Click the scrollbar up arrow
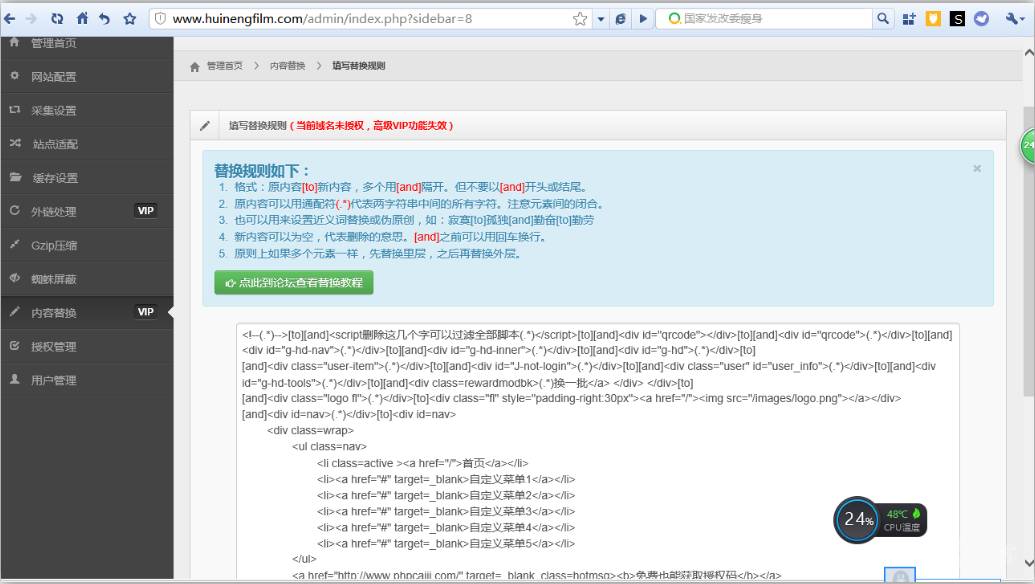Image resolution: width=1035 pixels, height=584 pixels. [x=1028, y=51]
